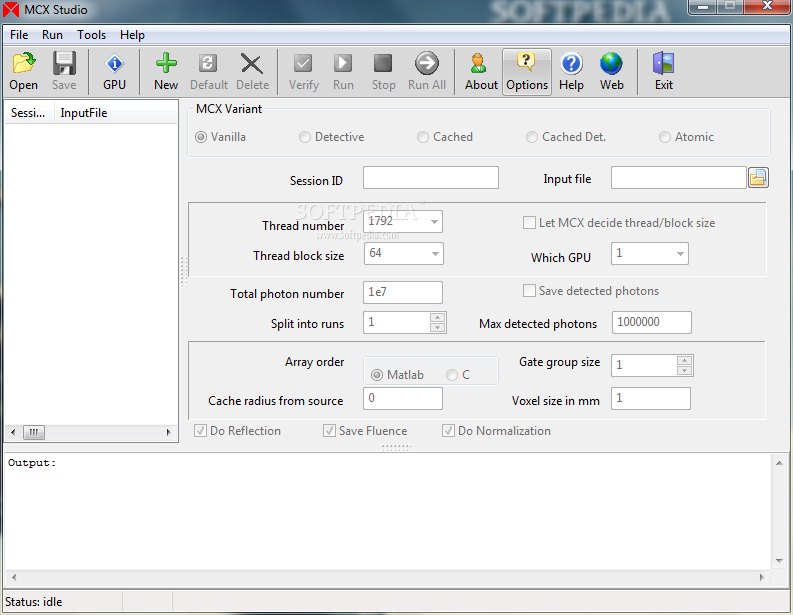The width and height of the screenshot is (793, 615).
Task: Click output pane scroll down arrow
Action: point(779,560)
